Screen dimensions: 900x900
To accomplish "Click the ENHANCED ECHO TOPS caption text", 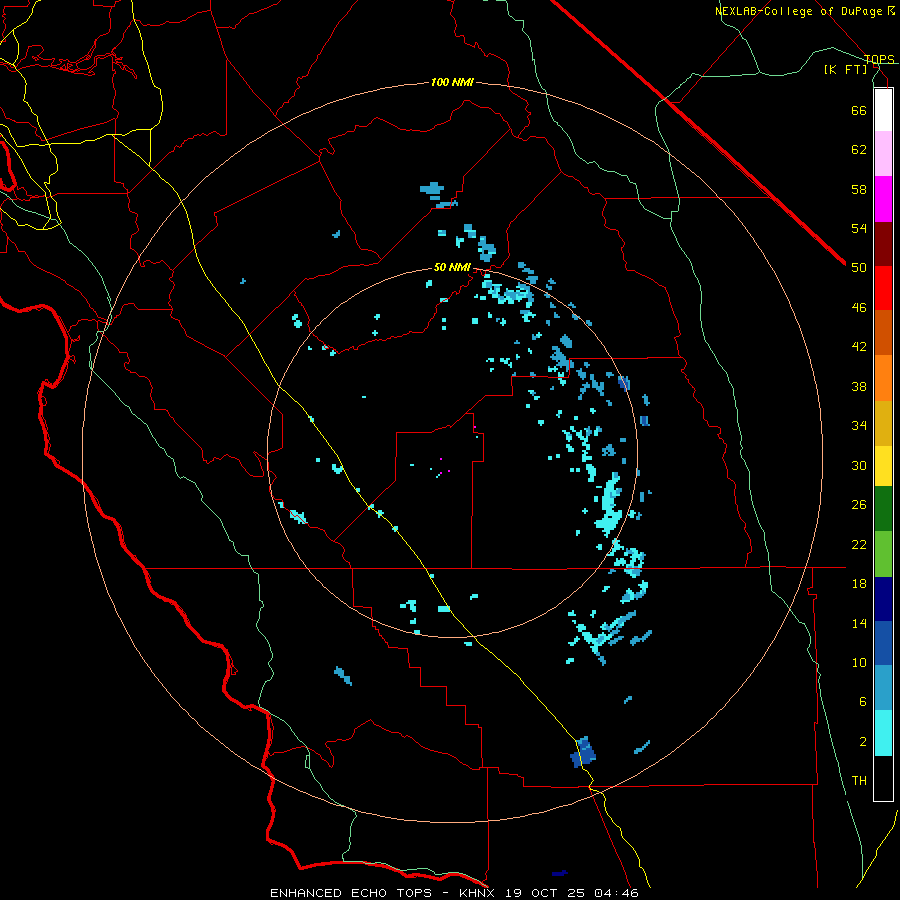I will point(351,893).
